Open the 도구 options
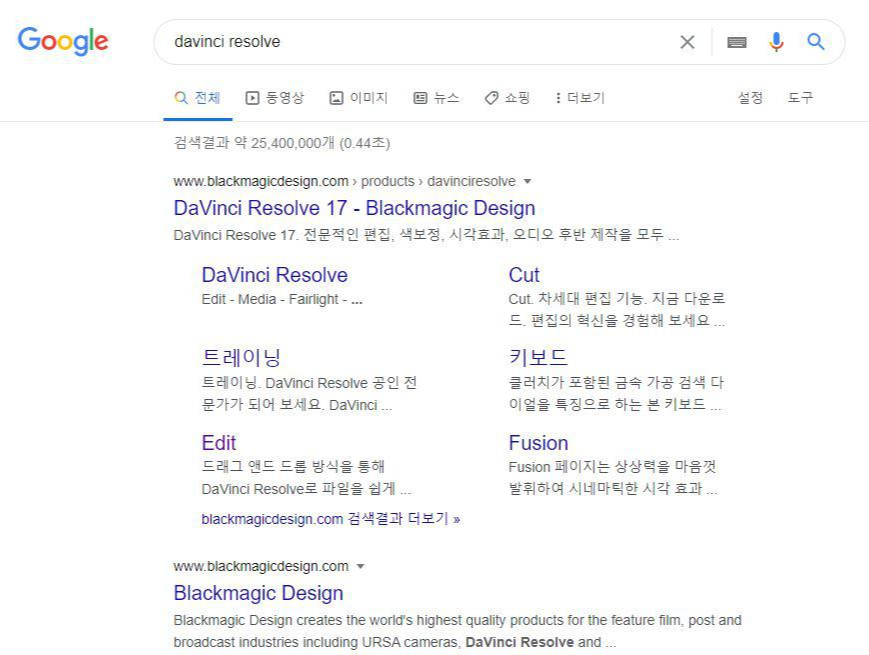 coord(800,98)
